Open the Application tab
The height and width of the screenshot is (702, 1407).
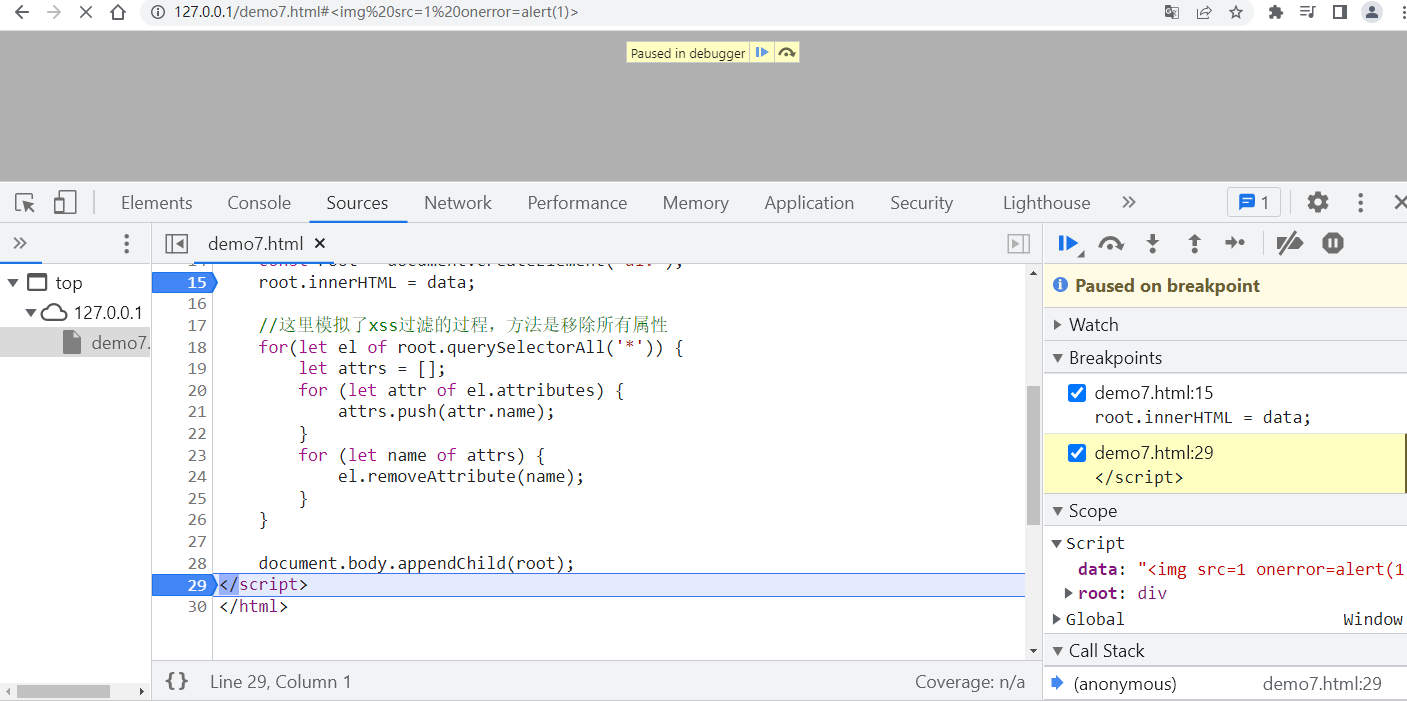[809, 203]
